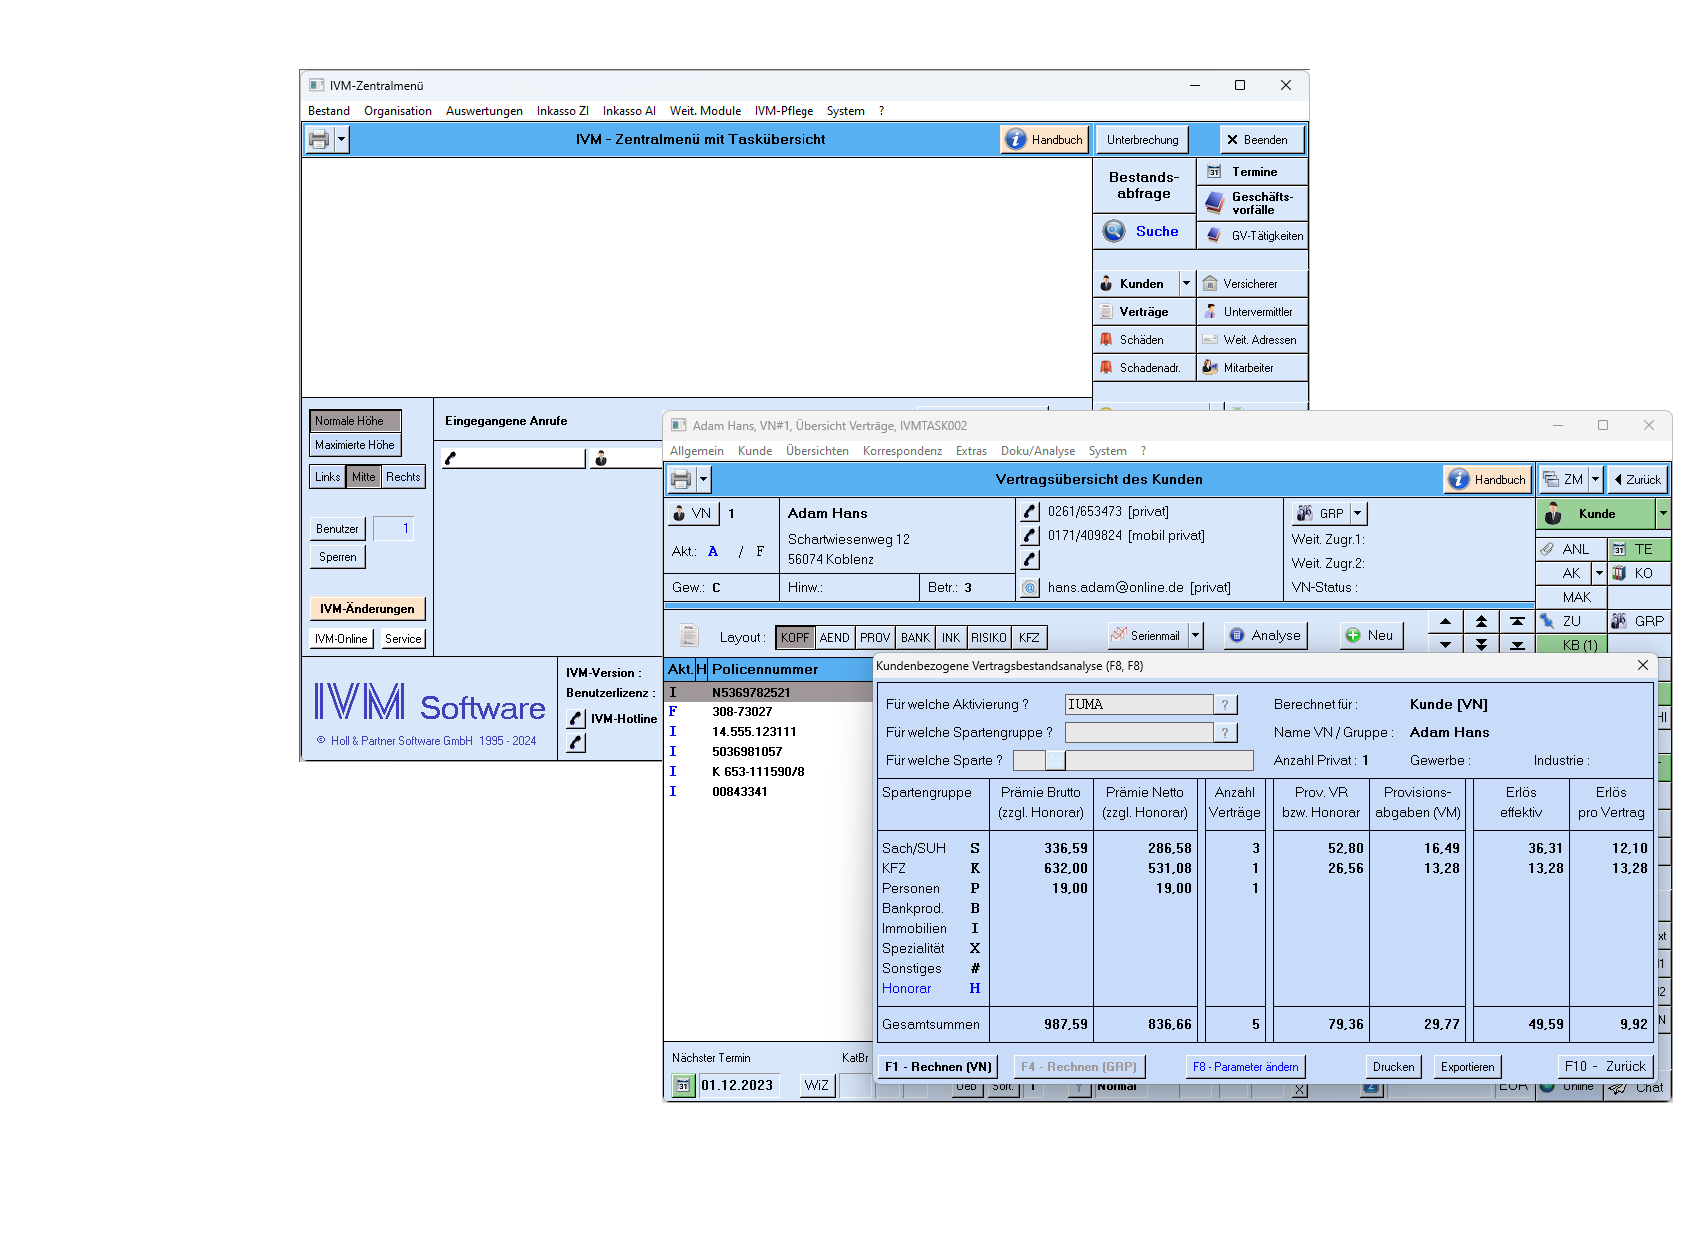Screen dimensions: 1704x1252
Task: Click the Suche magnifier button
Action: [x=1143, y=231]
